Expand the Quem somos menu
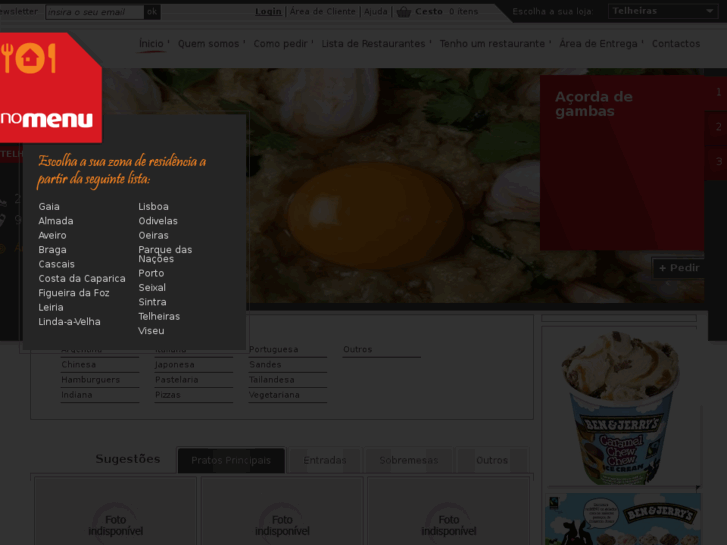 tap(210, 44)
